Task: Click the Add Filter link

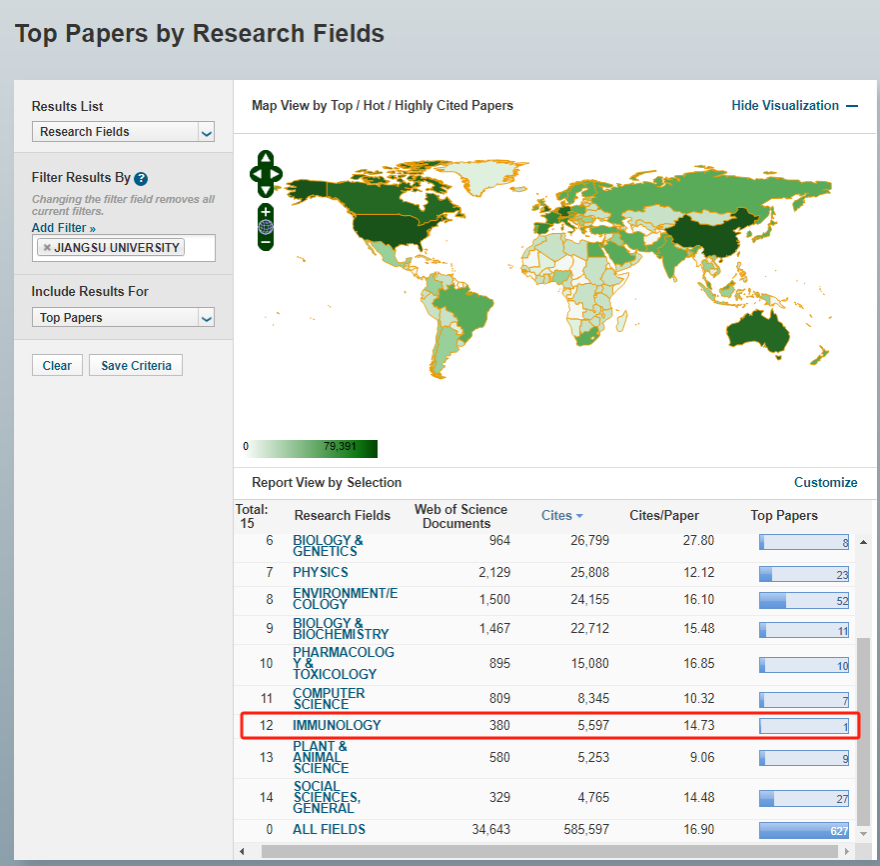Action: (x=63, y=228)
